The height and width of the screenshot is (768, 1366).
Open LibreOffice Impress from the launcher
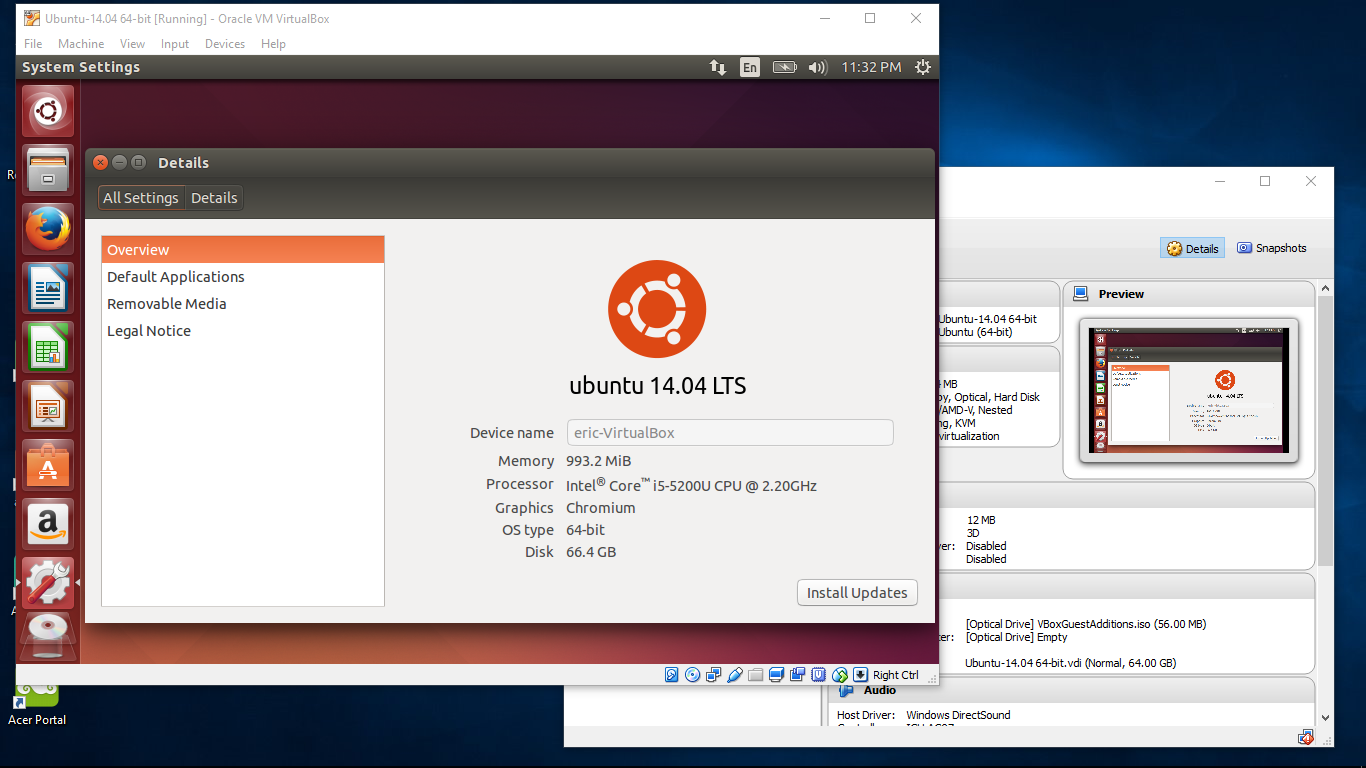point(48,406)
